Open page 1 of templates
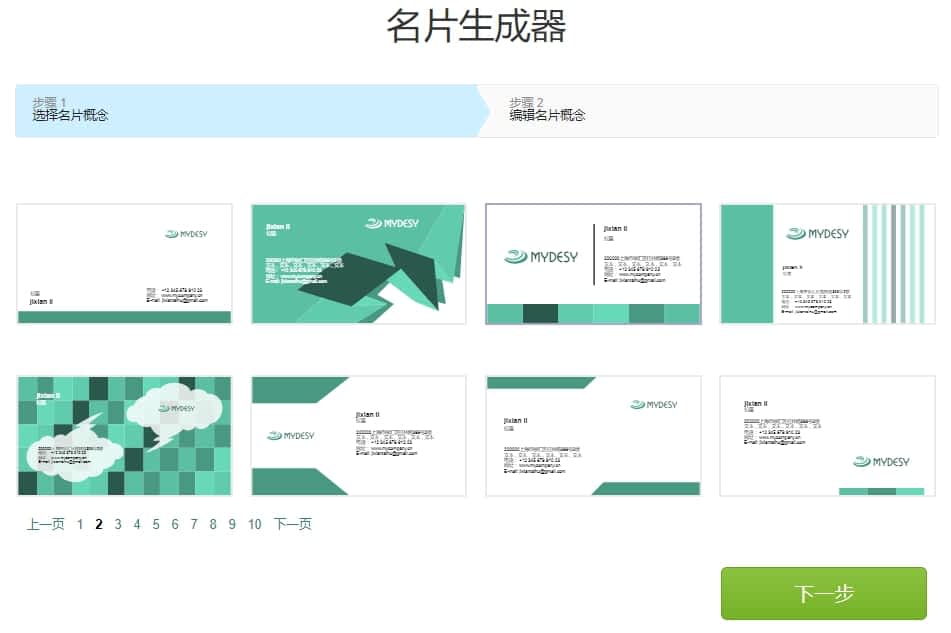 (x=80, y=524)
